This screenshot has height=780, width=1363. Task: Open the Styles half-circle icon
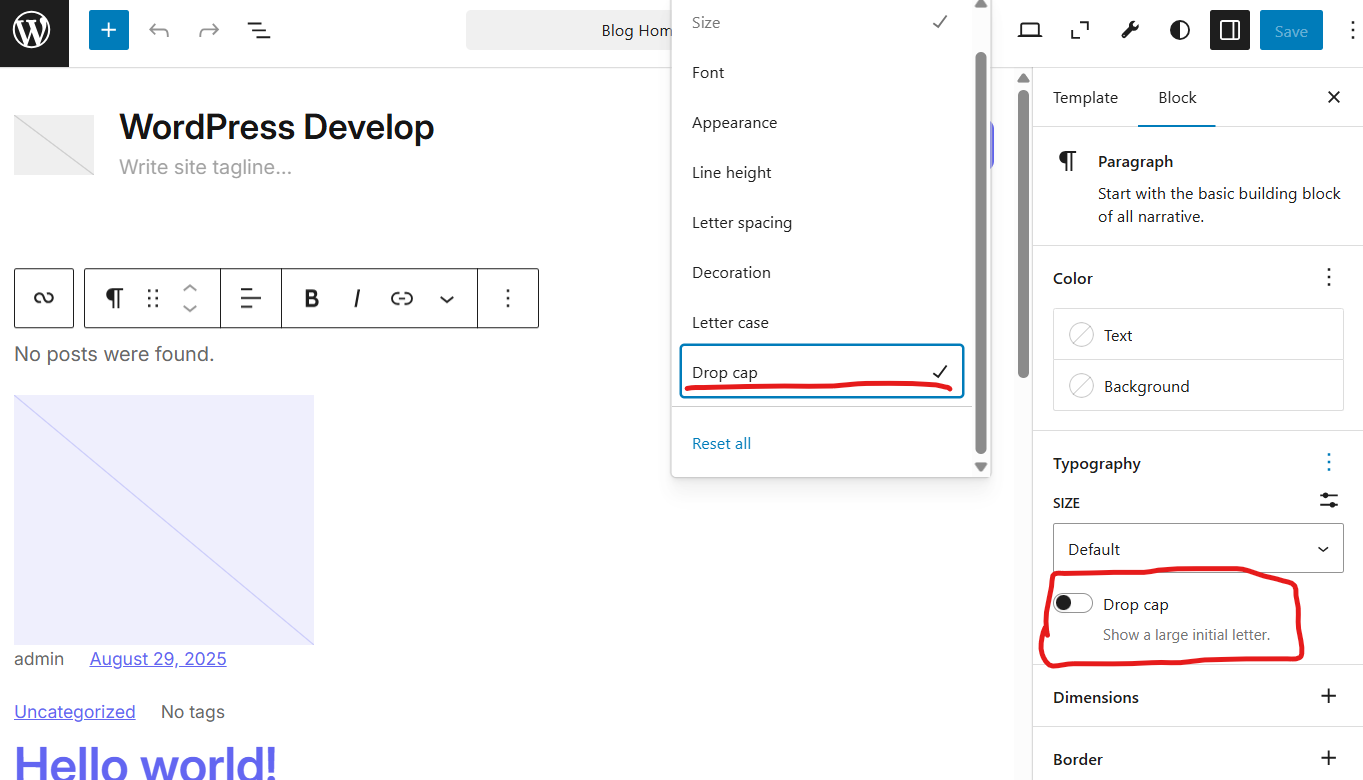[1180, 30]
